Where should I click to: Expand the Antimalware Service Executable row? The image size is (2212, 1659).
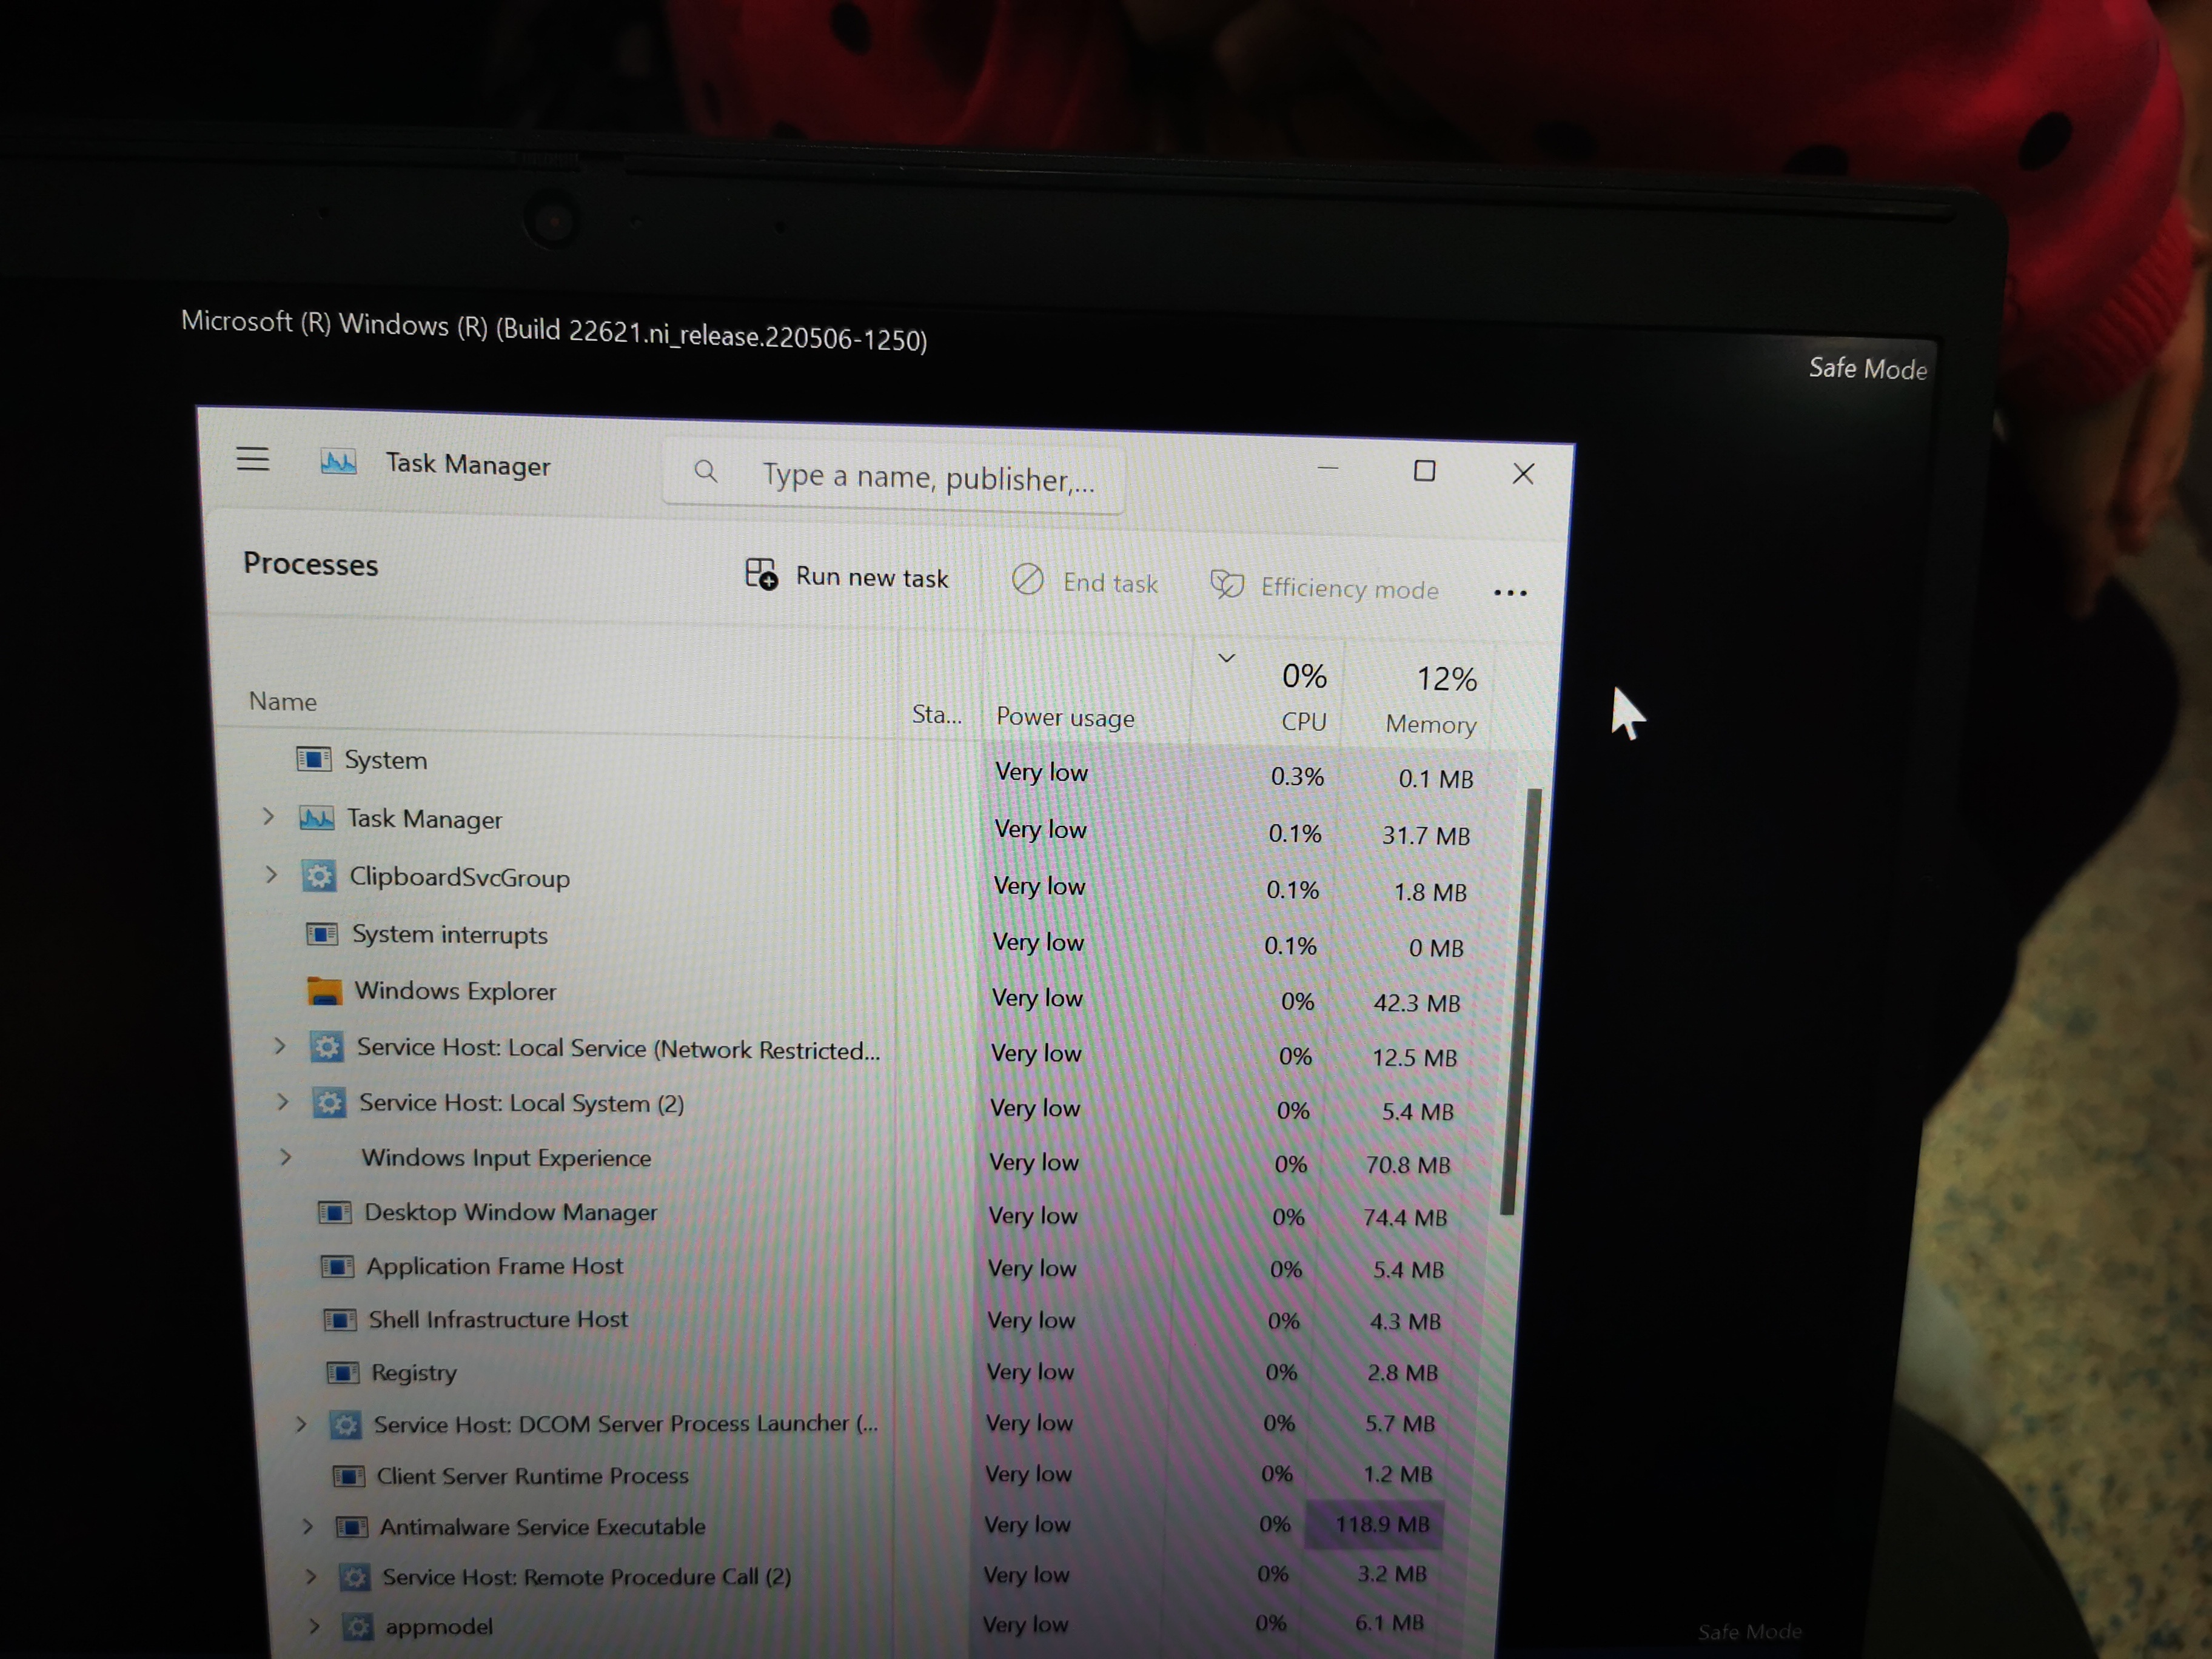coord(308,1526)
